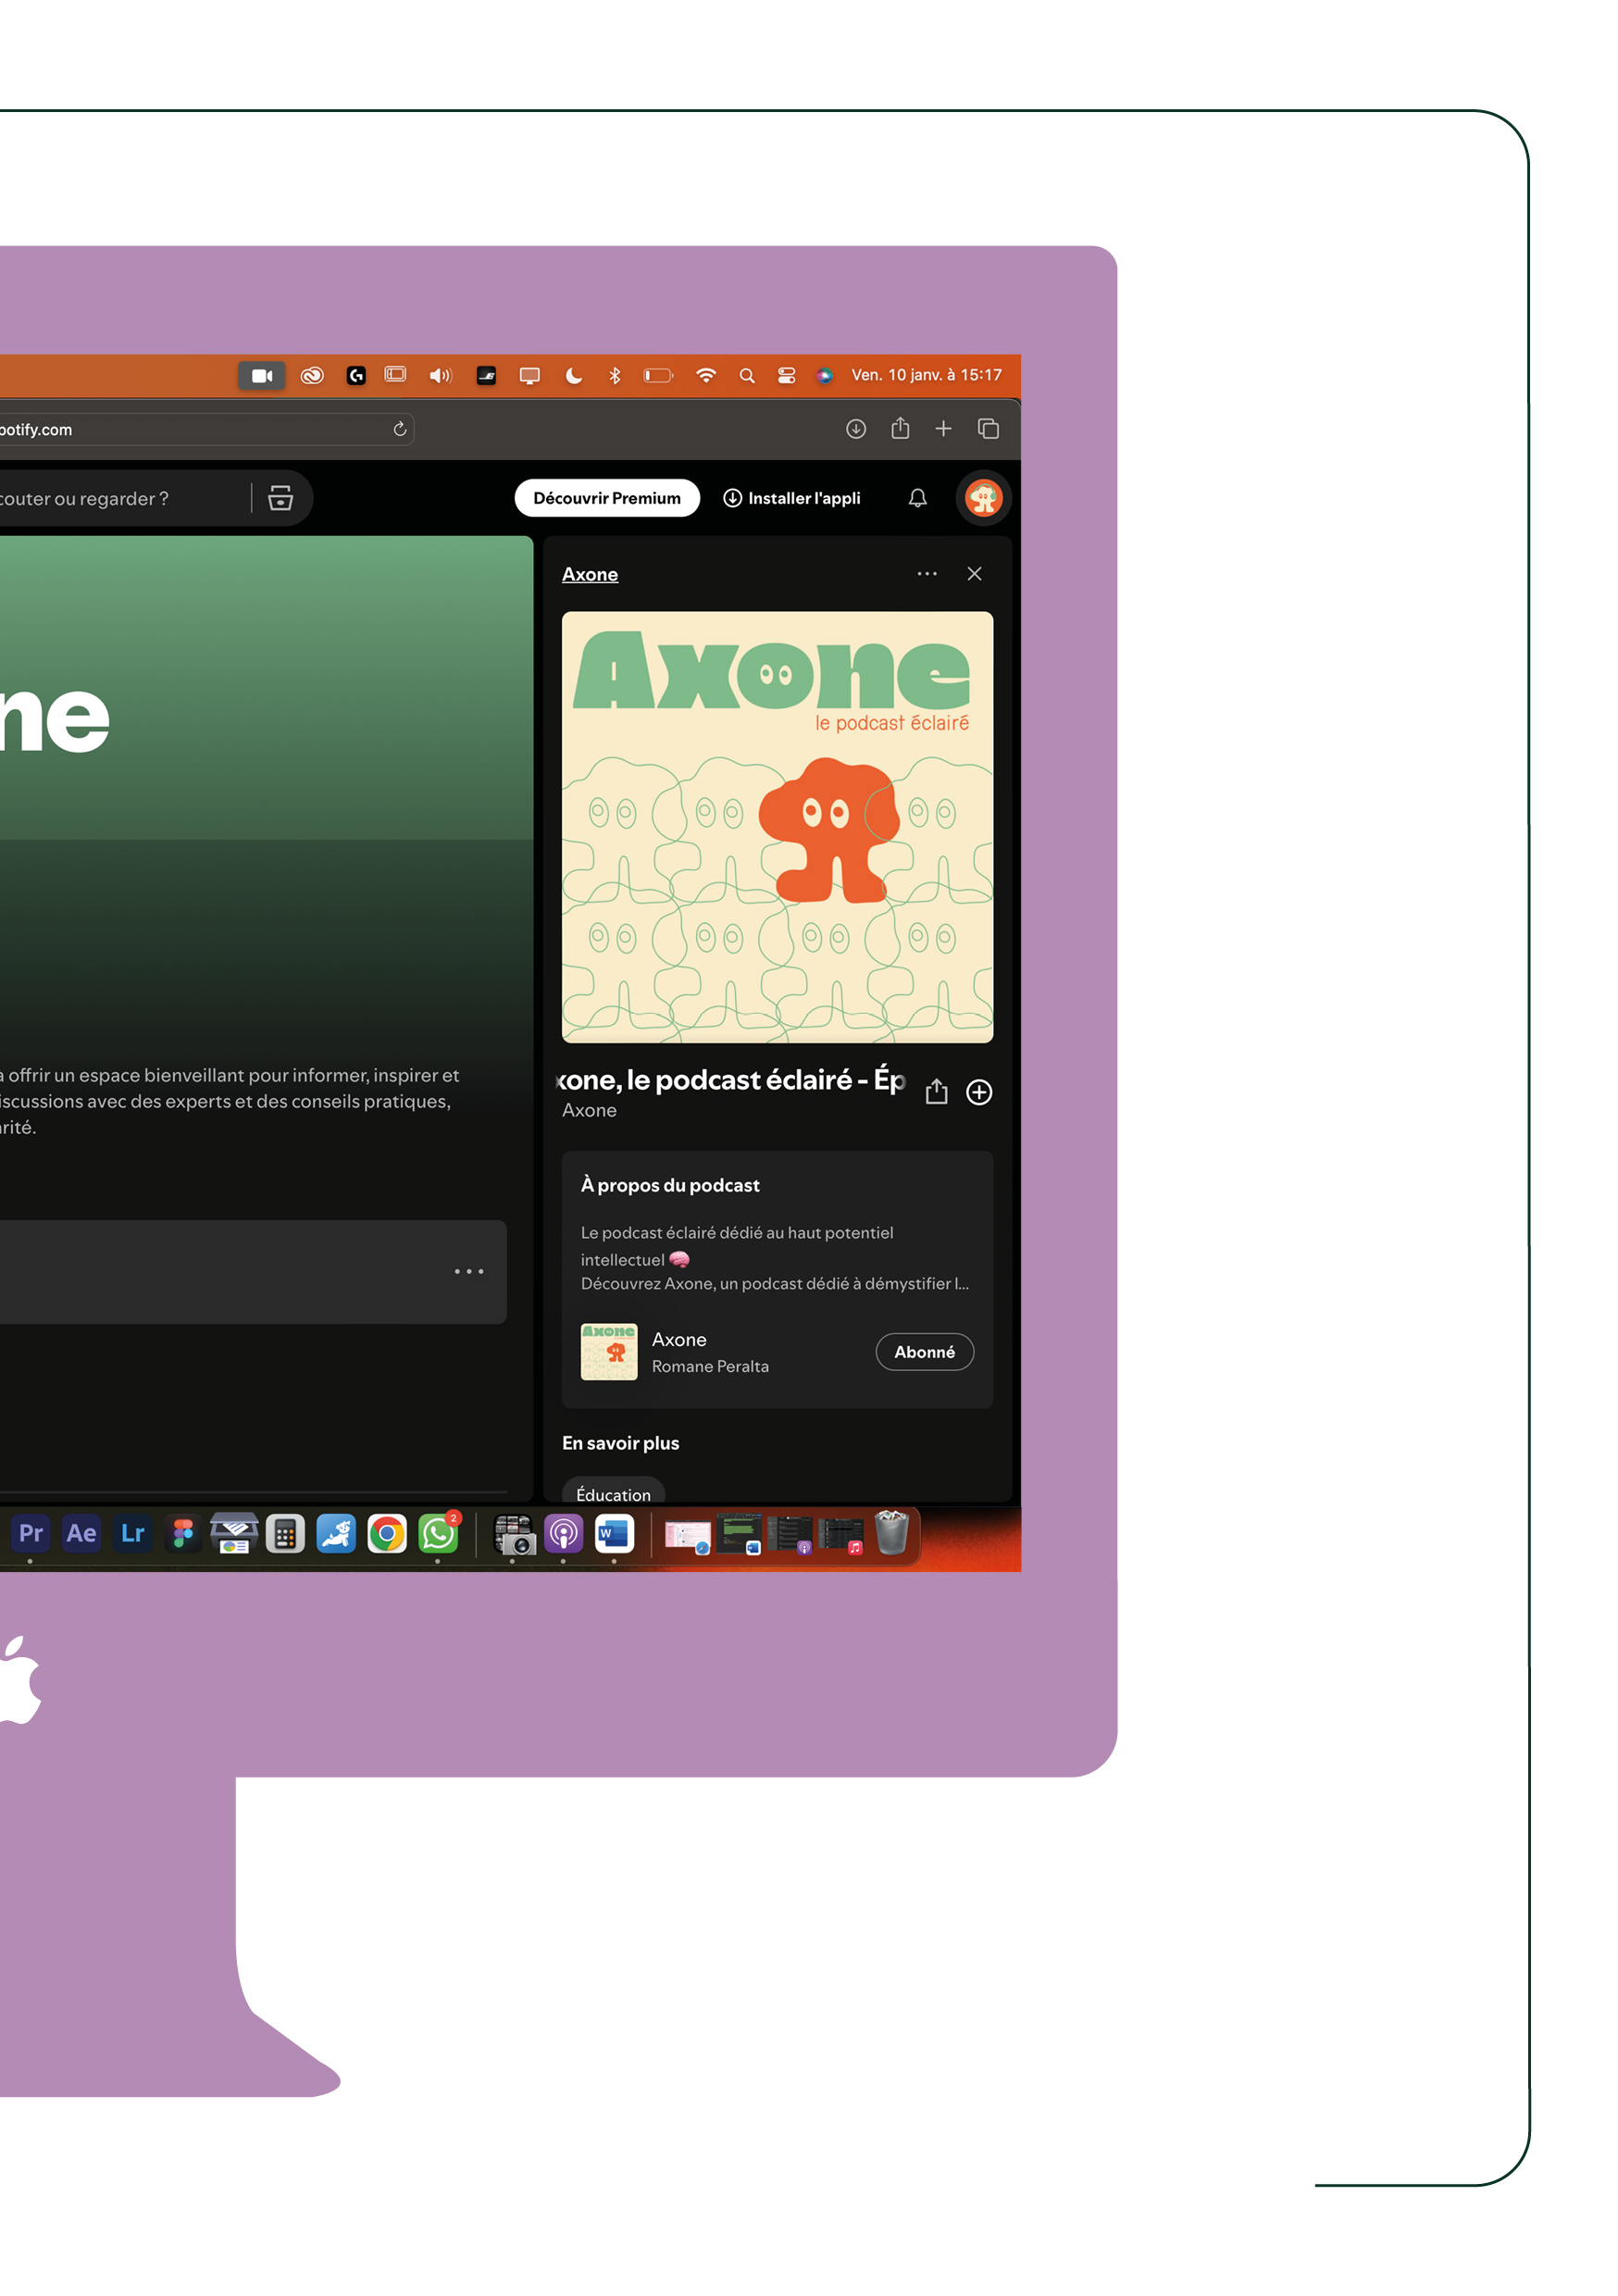Screen dimensions: 1618x2296
Task: Click the small Axone thumbnail in À propos
Action: point(609,1352)
